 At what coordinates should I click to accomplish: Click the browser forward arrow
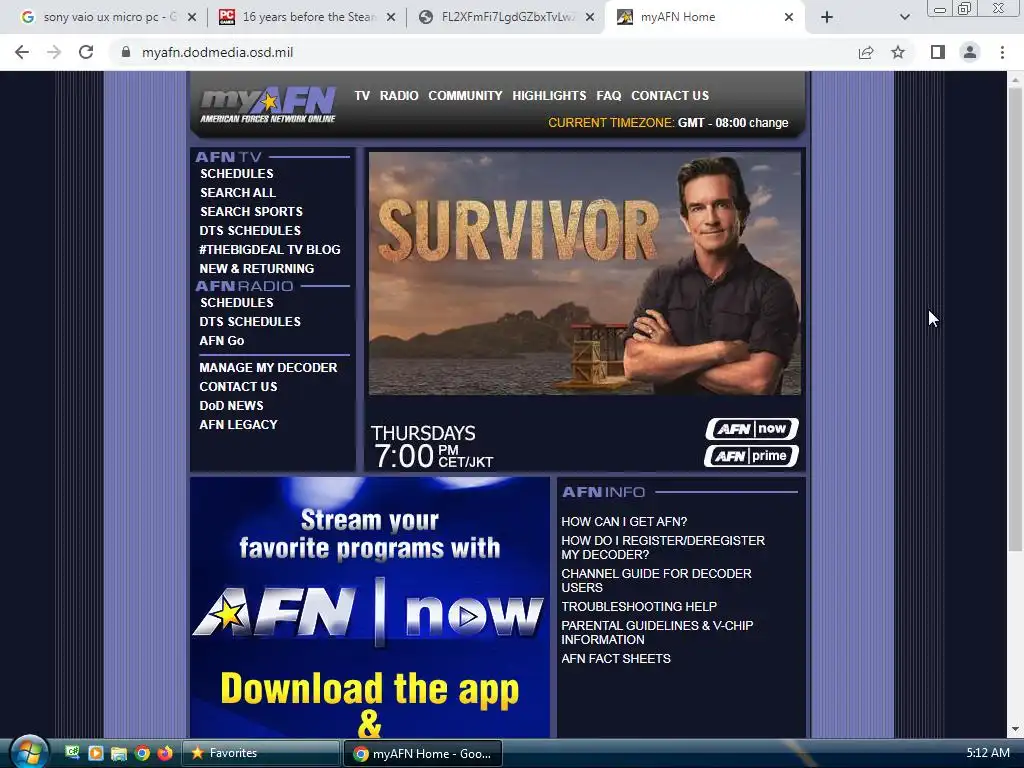tap(54, 52)
